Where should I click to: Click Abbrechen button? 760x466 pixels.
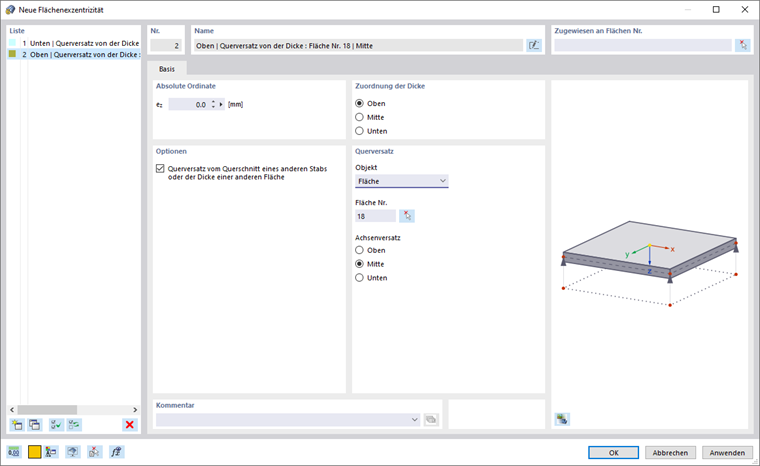tap(670, 452)
